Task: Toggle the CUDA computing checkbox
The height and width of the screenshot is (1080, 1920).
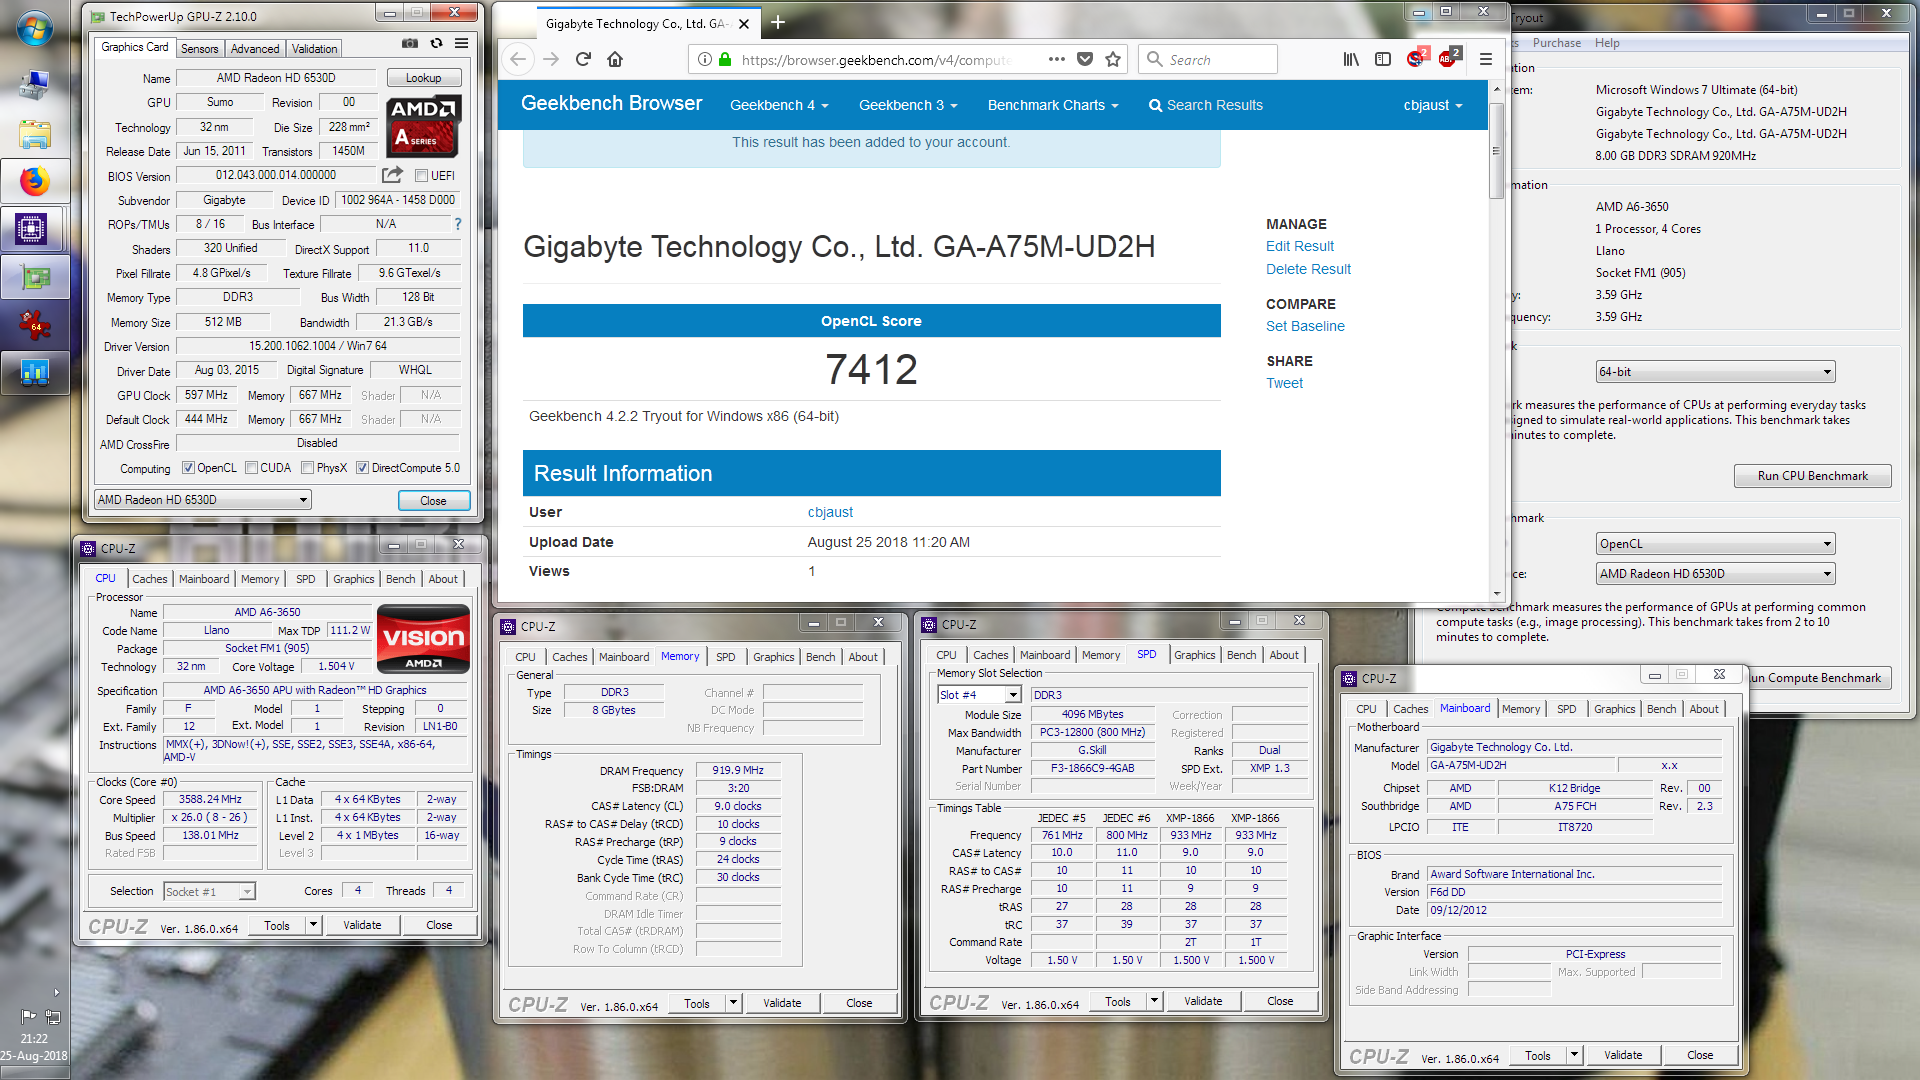Action: (252, 468)
